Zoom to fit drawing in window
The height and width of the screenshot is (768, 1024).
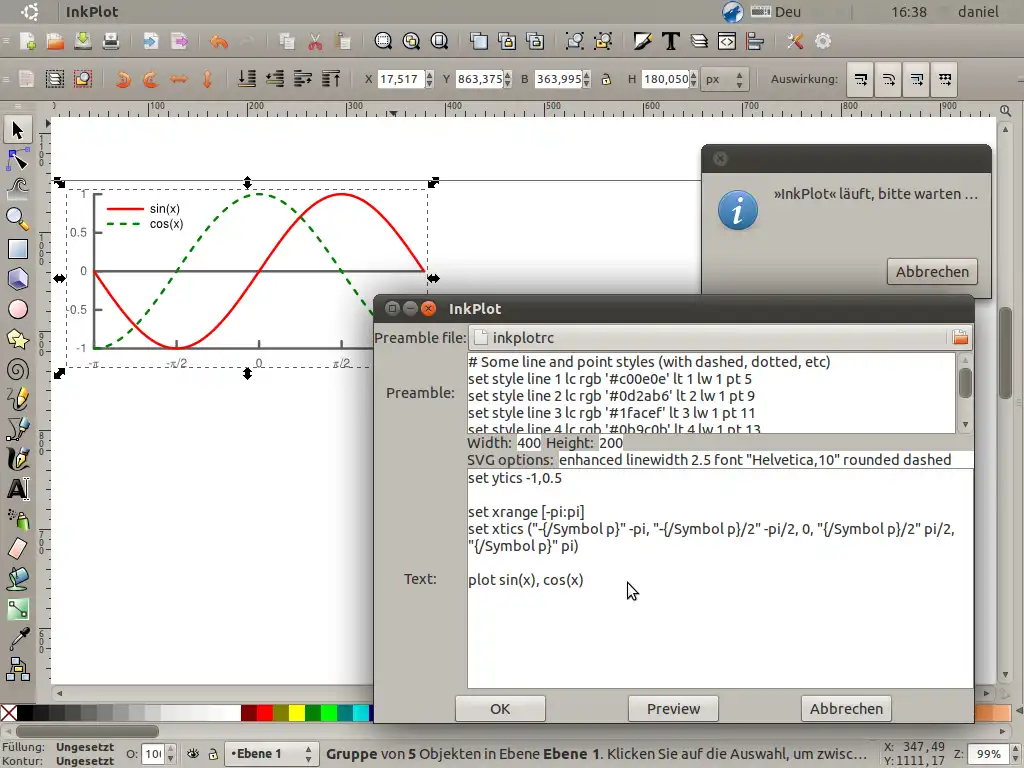(411, 42)
